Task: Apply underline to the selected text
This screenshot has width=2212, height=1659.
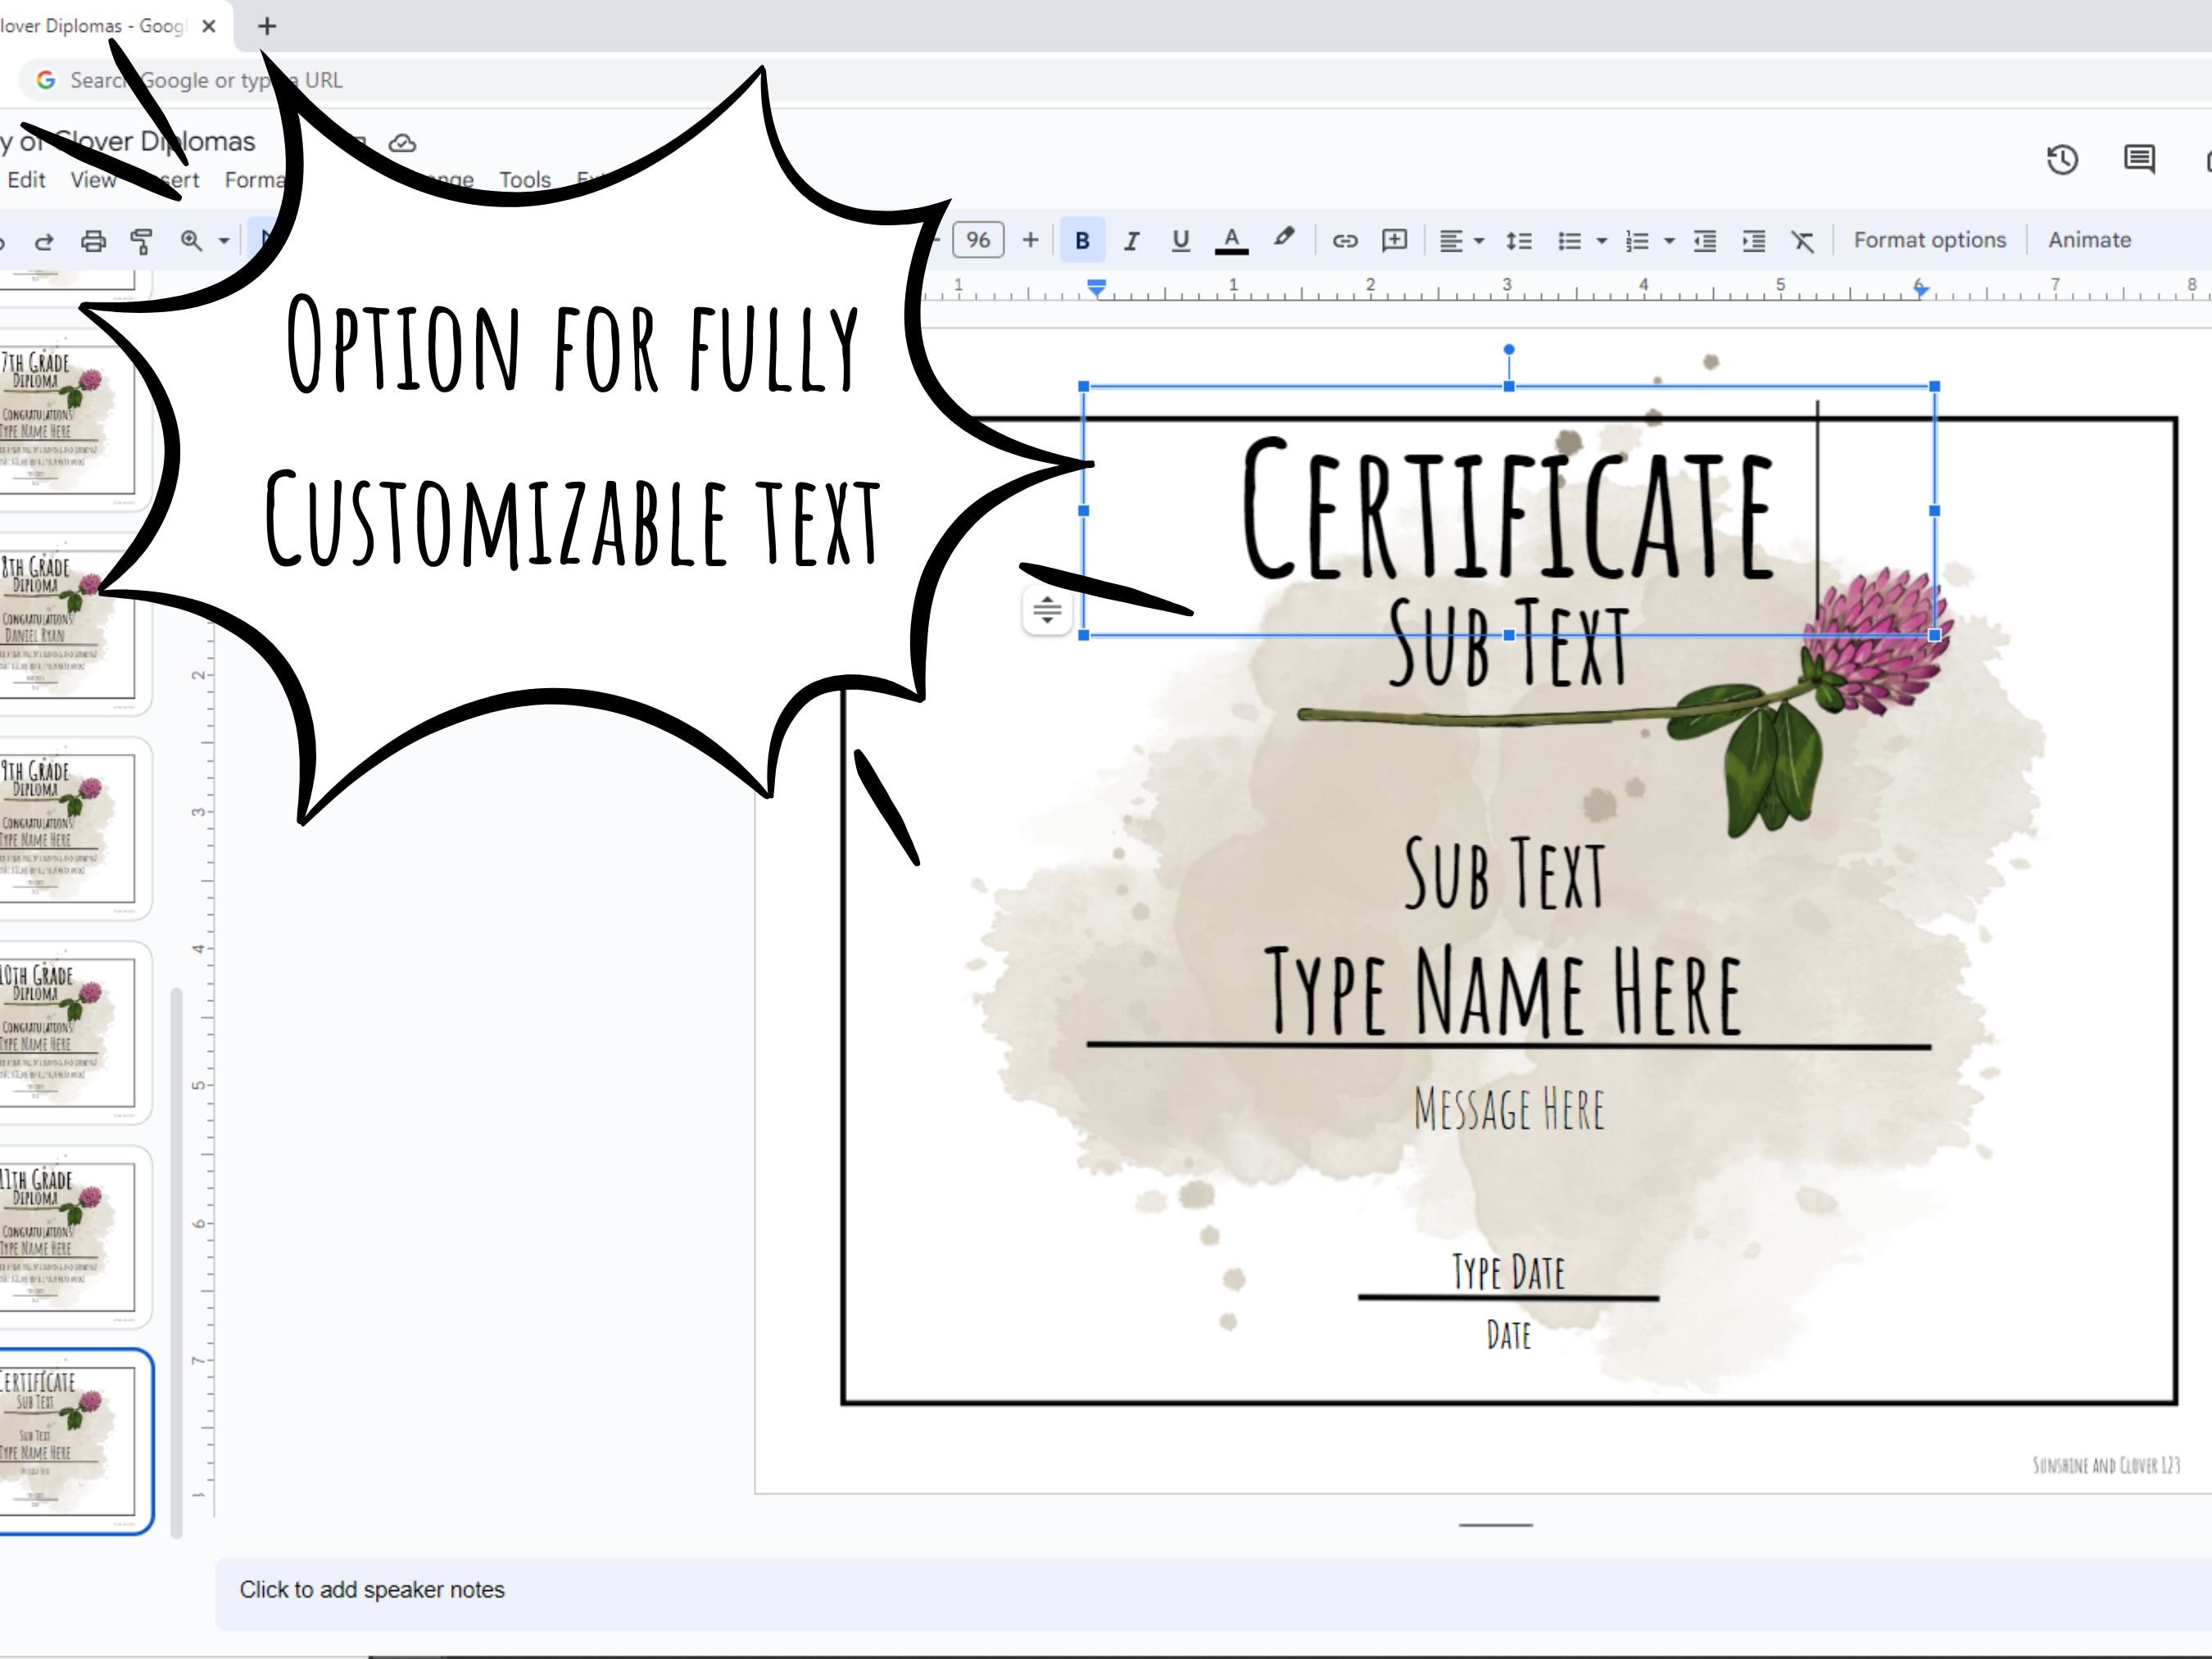Action: pos(1181,240)
